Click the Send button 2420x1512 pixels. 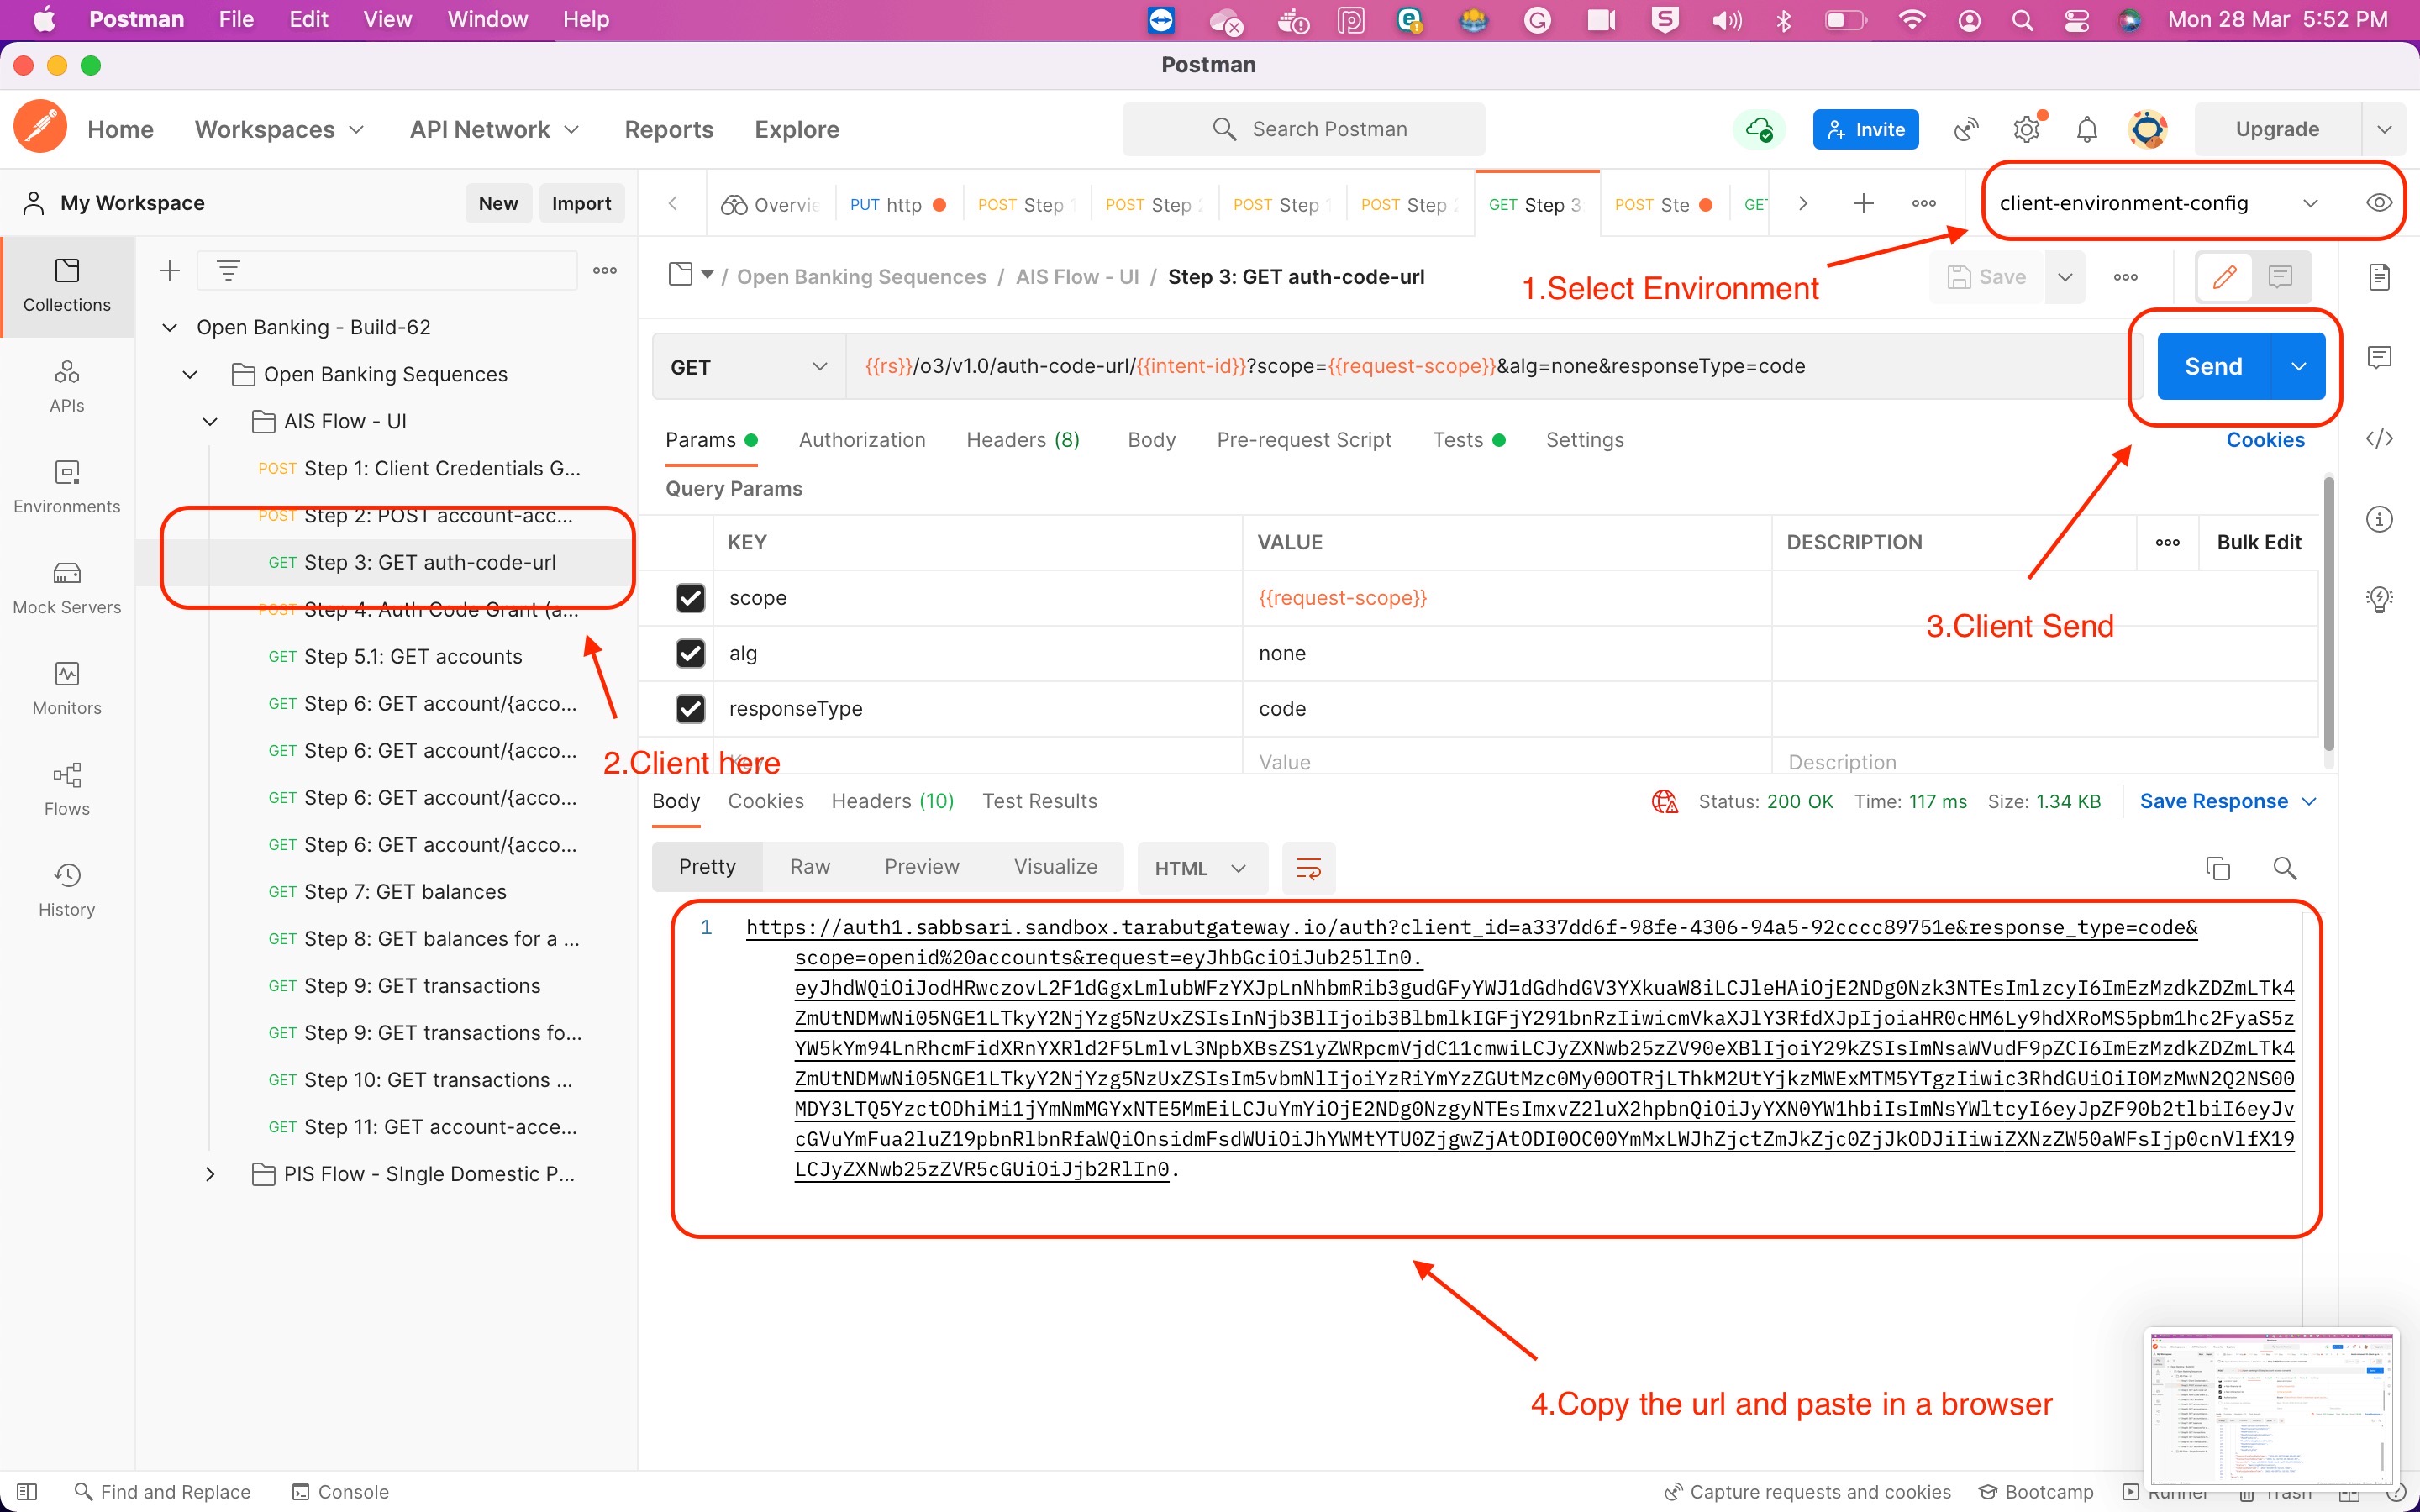coord(2213,367)
